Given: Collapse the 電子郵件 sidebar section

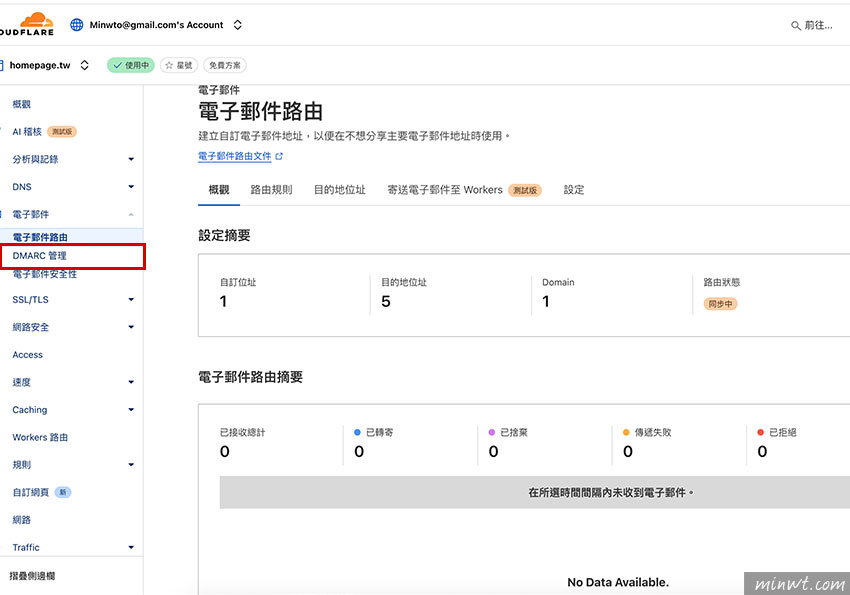Looking at the screenshot, I should click(131, 215).
